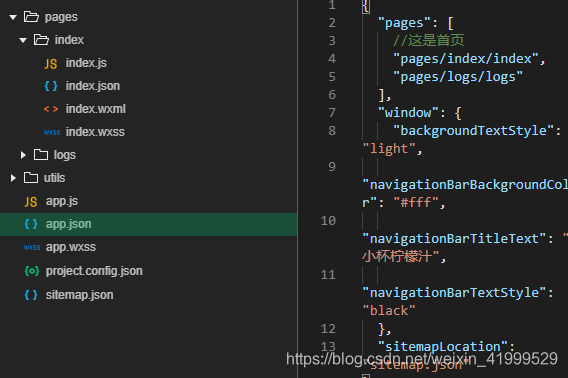
Task: Click "navigationBarTextStyle" key in editor
Action: tap(454, 292)
